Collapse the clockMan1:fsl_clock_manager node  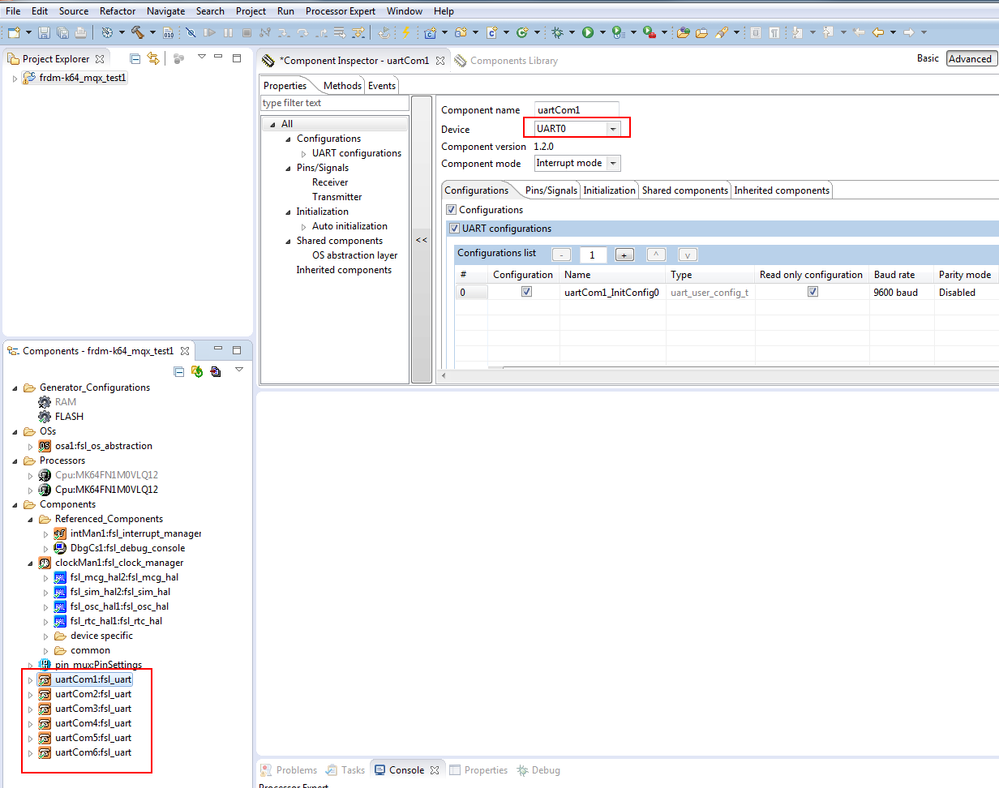(x=30, y=563)
